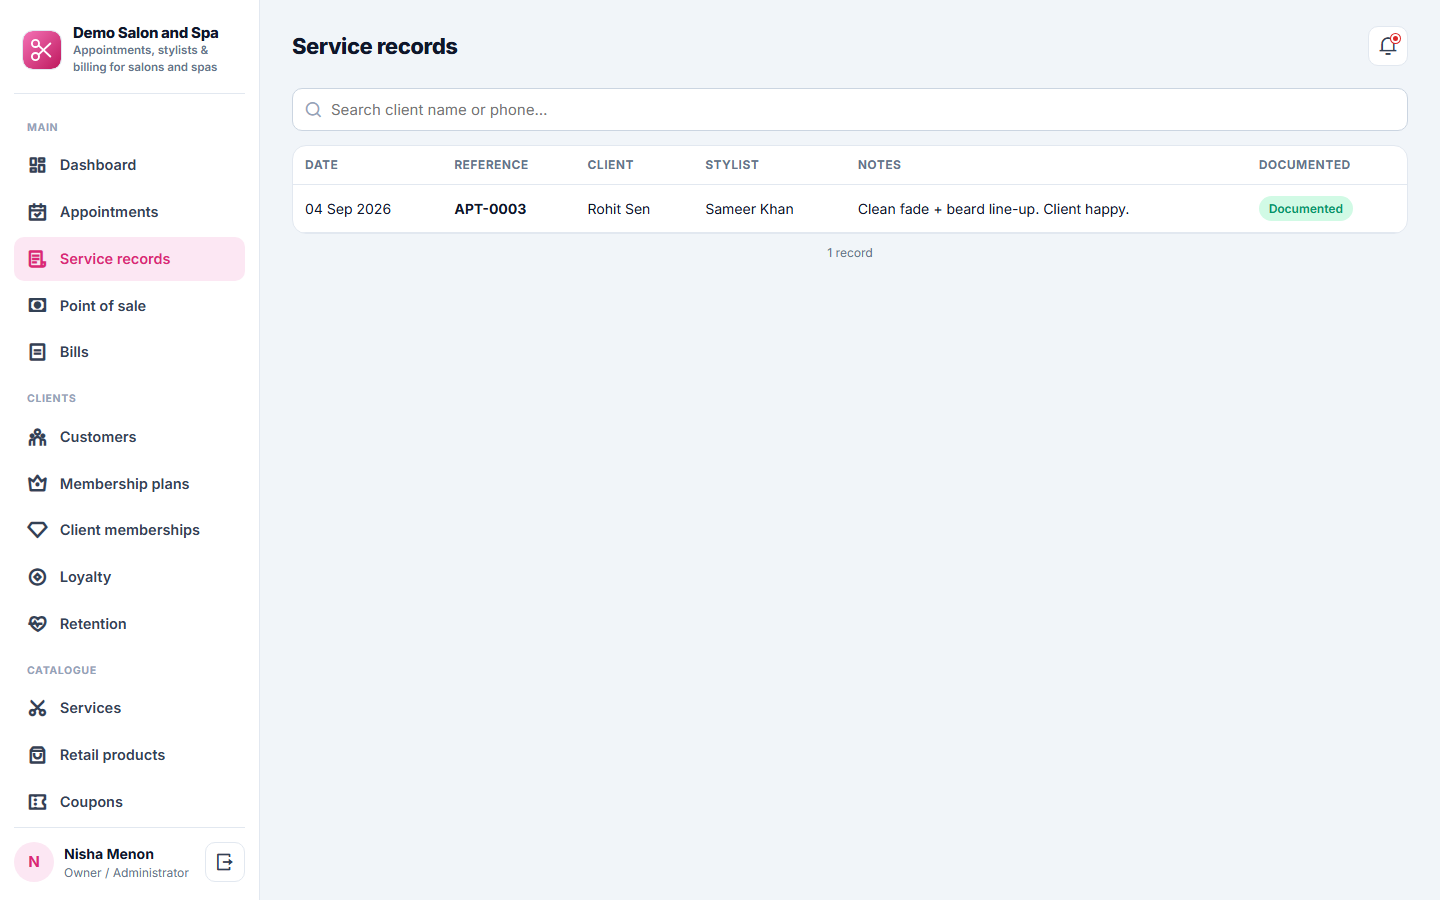Click the Clean fade notes text
This screenshot has width=1440, height=900.
click(x=993, y=209)
